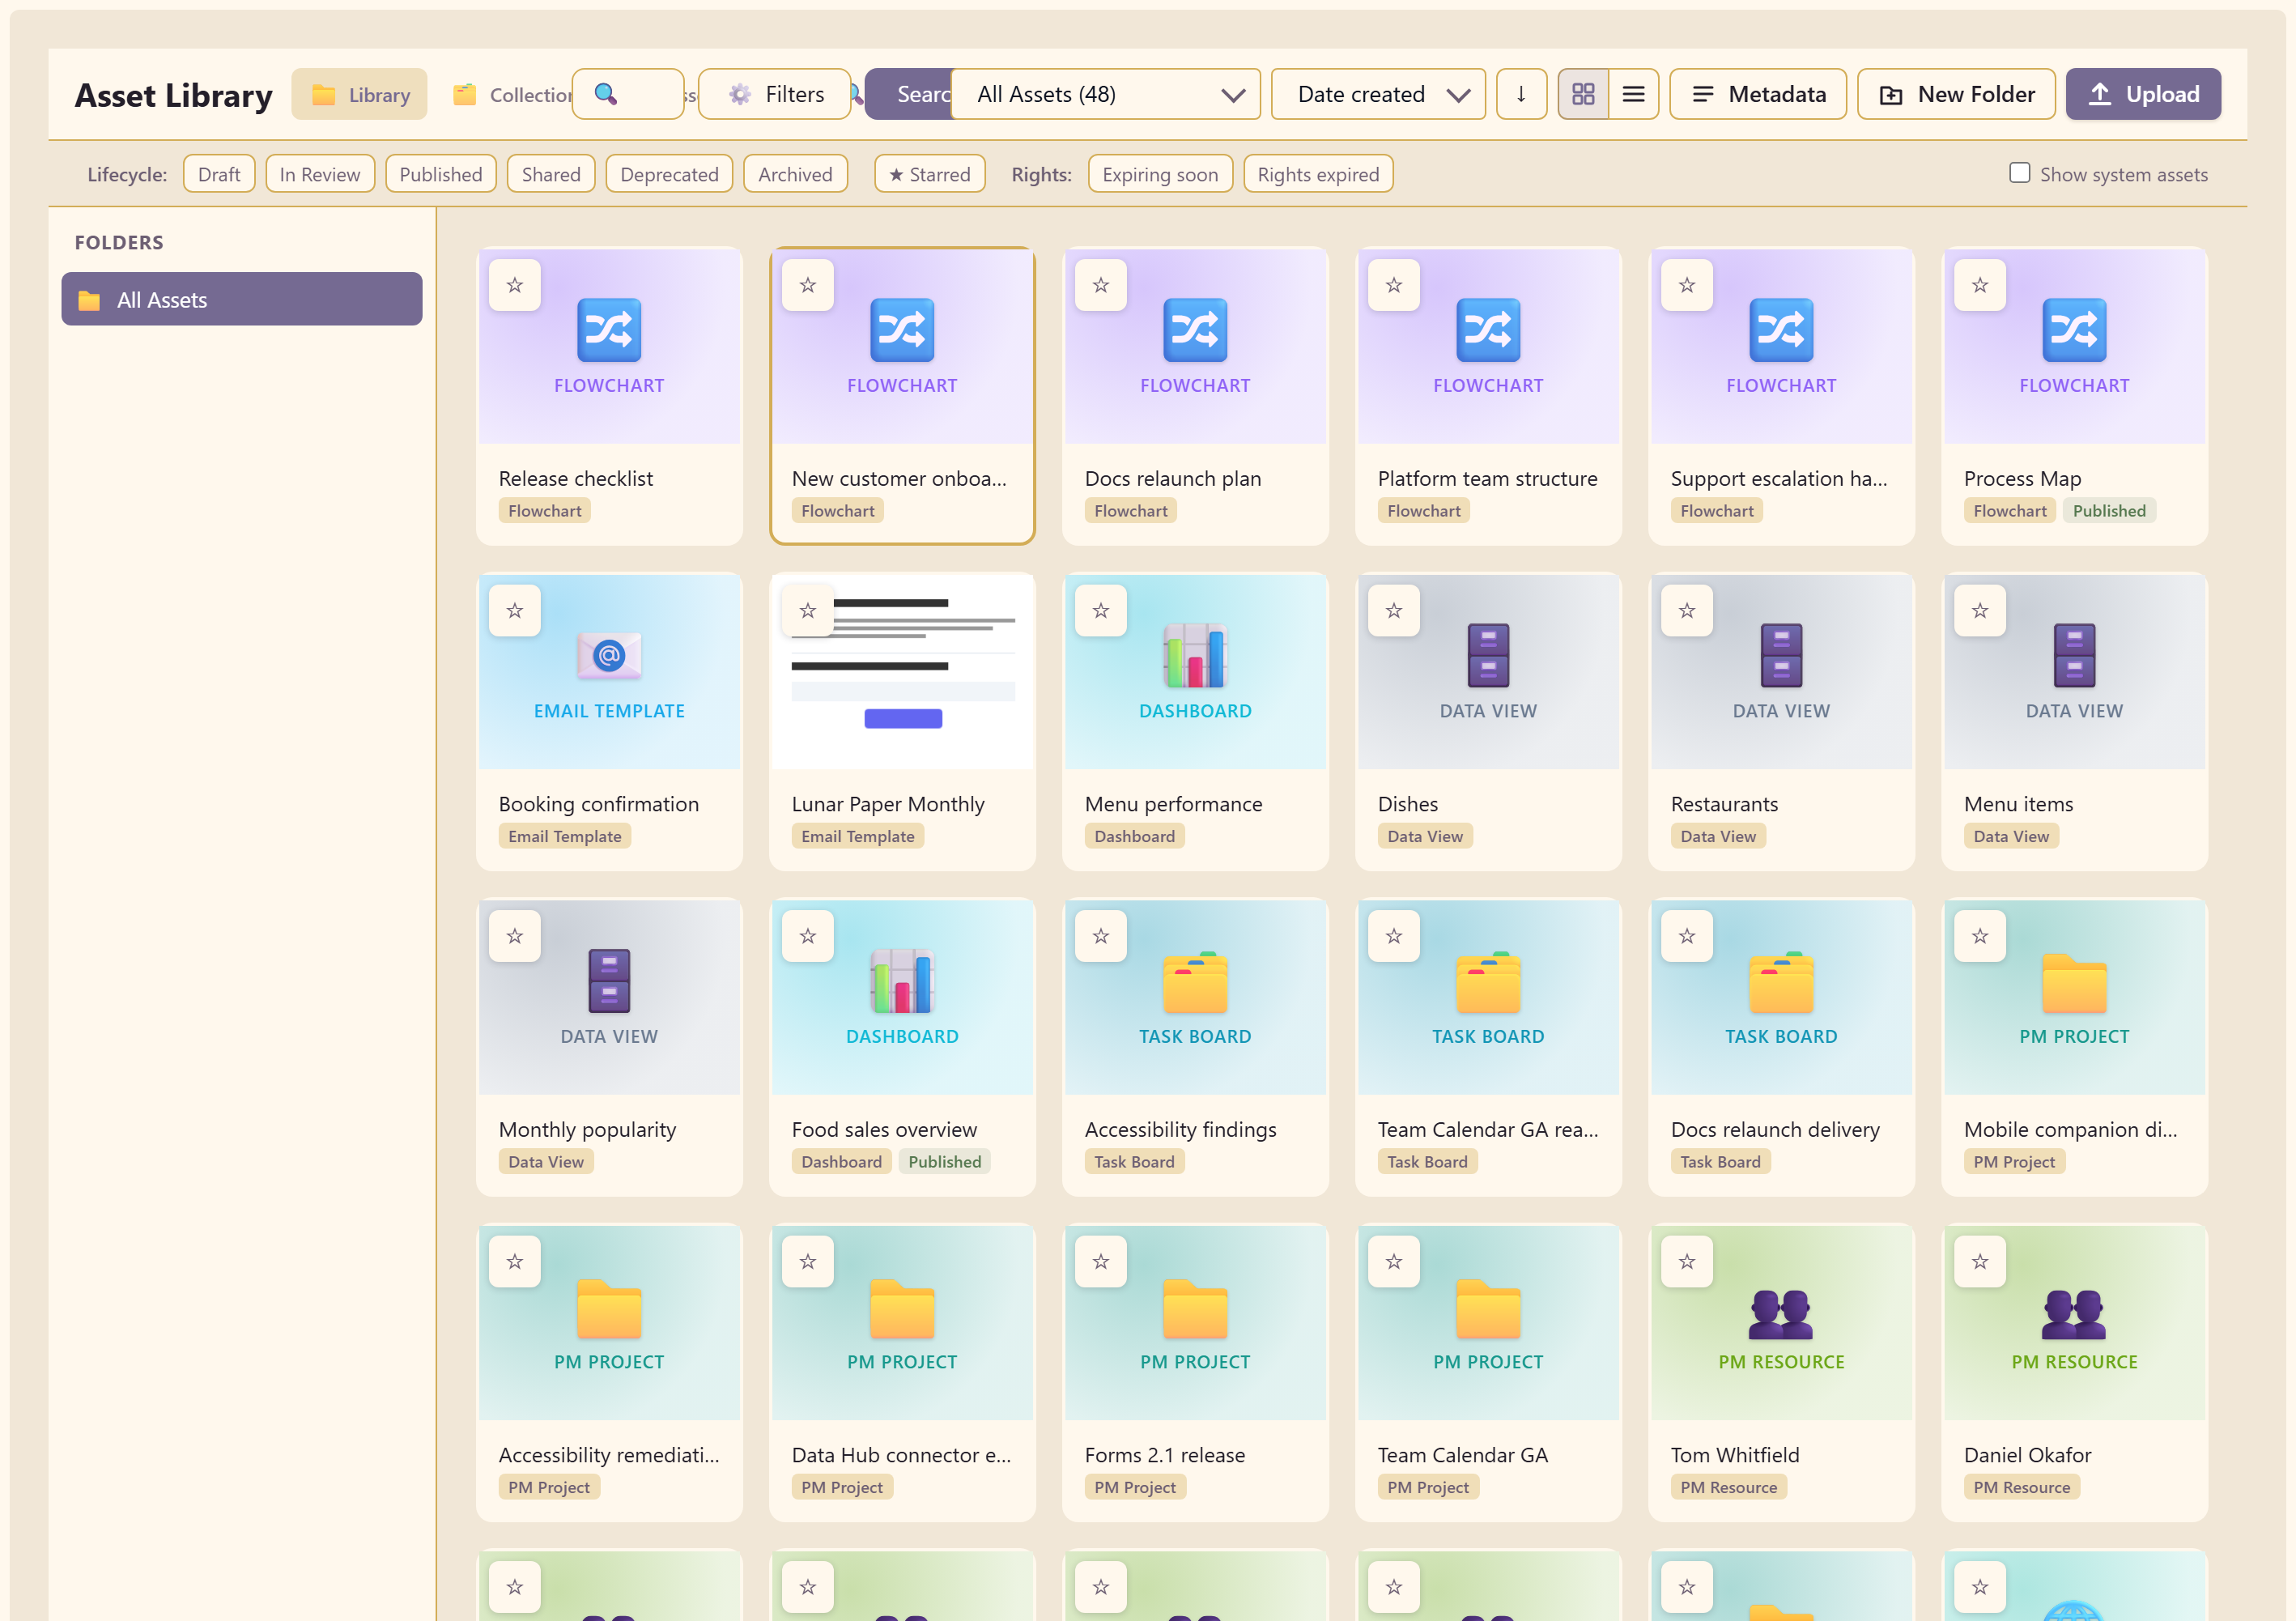Open Monthly popularity data view icon
The height and width of the screenshot is (1621, 2296).
pos(608,981)
